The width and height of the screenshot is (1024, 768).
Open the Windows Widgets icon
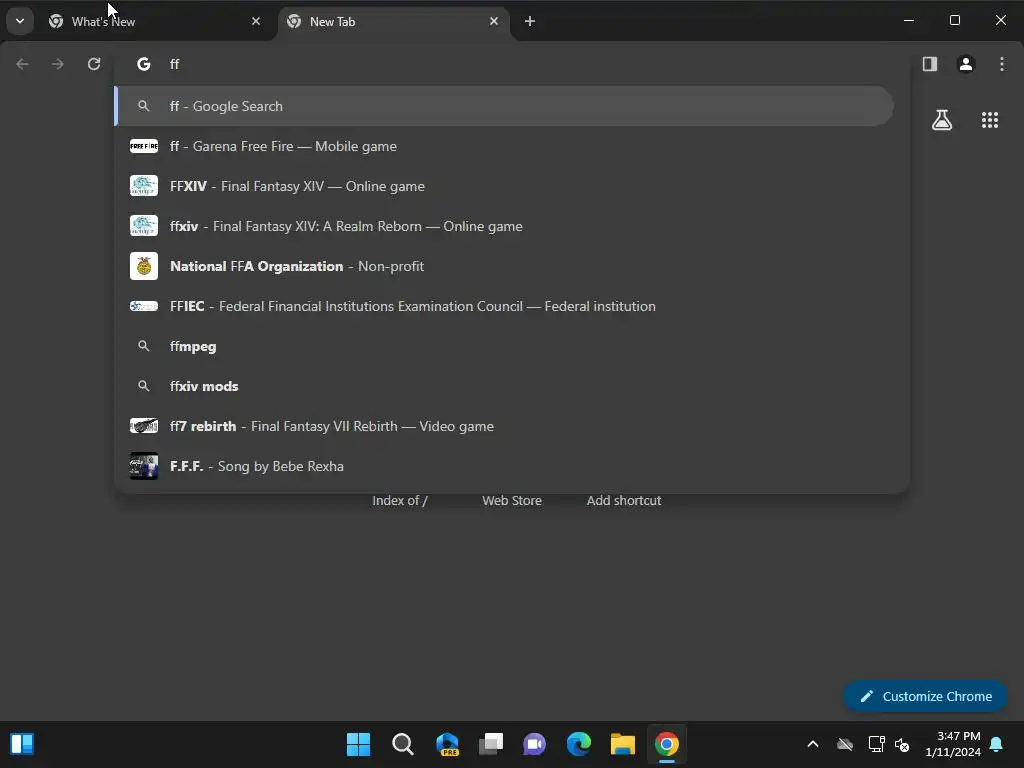point(22,744)
